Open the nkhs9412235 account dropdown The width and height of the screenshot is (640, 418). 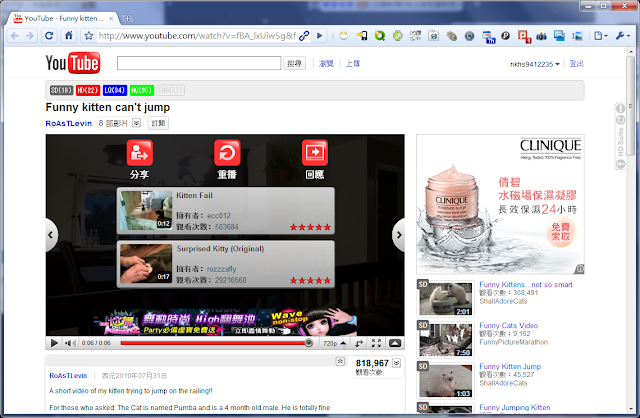point(535,64)
